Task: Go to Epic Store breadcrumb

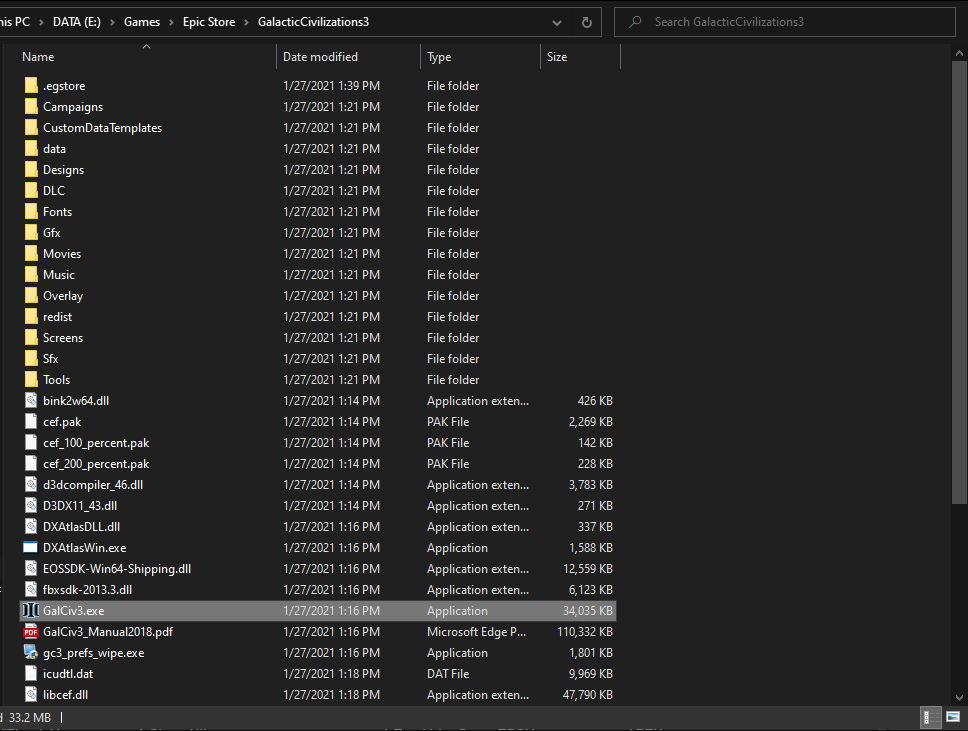Action: [209, 22]
